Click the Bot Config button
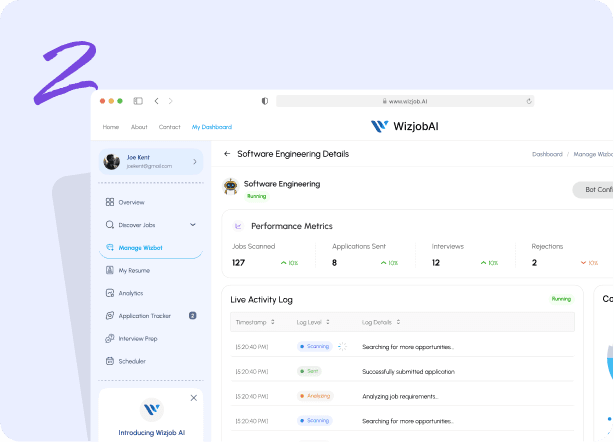The height and width of the screenshot is (442, 614). (594, 189)
